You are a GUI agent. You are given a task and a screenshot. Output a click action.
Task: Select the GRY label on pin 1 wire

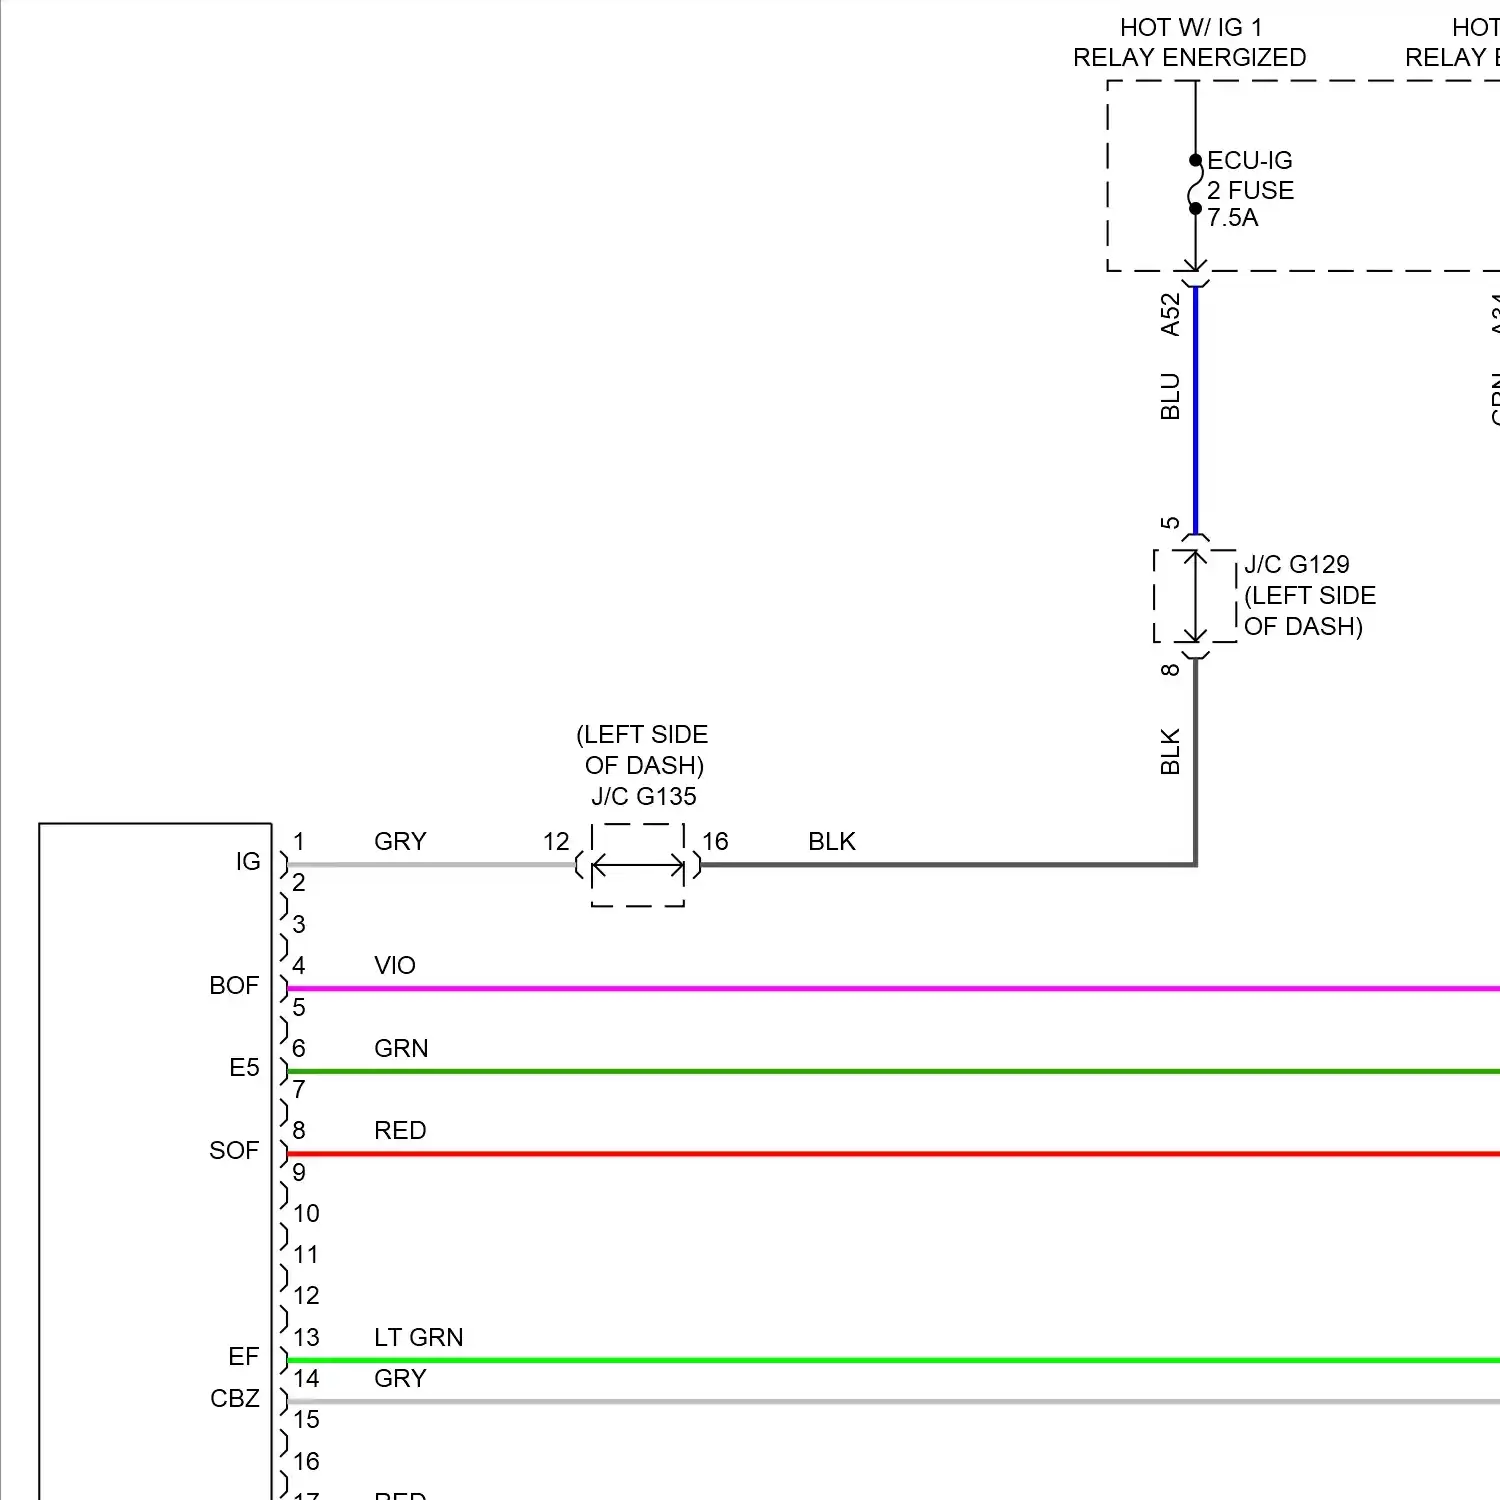point(400,841)
